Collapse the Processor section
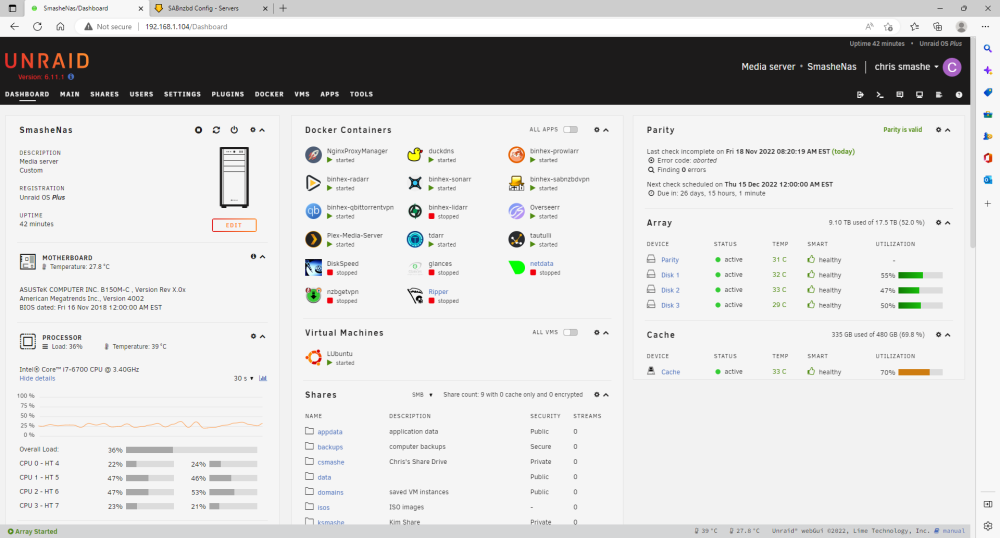 tap(263, 337)
